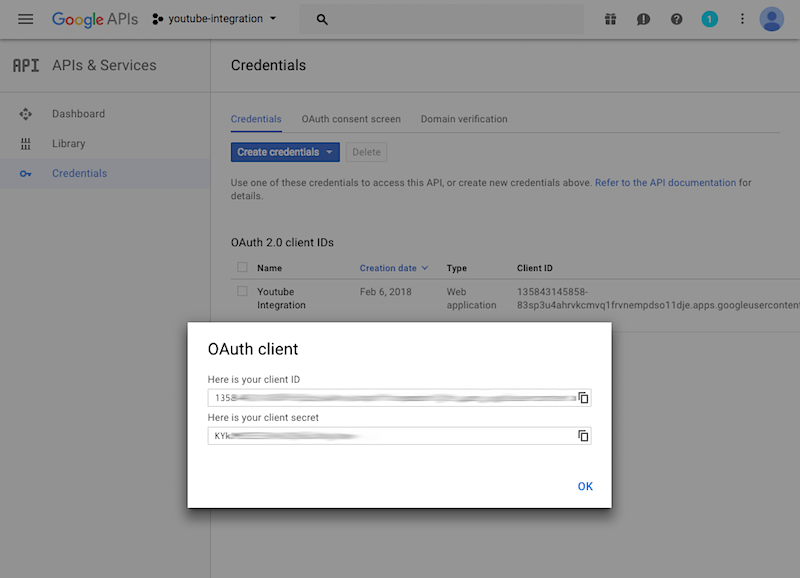This screenshot has width=800, height=578.
Task: Copy the client ID to clipboard
Action: point(583,398)
